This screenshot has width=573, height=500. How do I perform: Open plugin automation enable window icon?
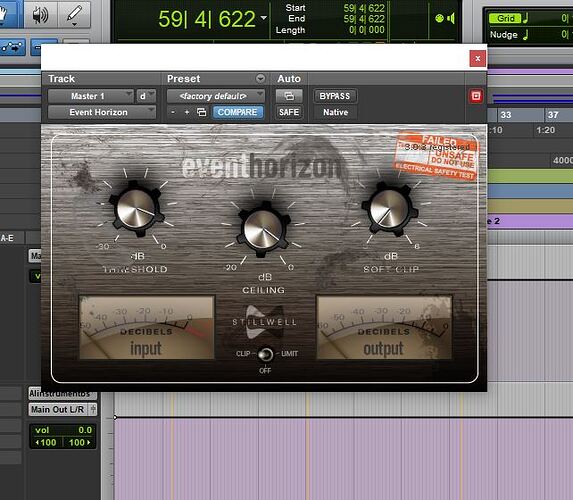click(289, 96)
